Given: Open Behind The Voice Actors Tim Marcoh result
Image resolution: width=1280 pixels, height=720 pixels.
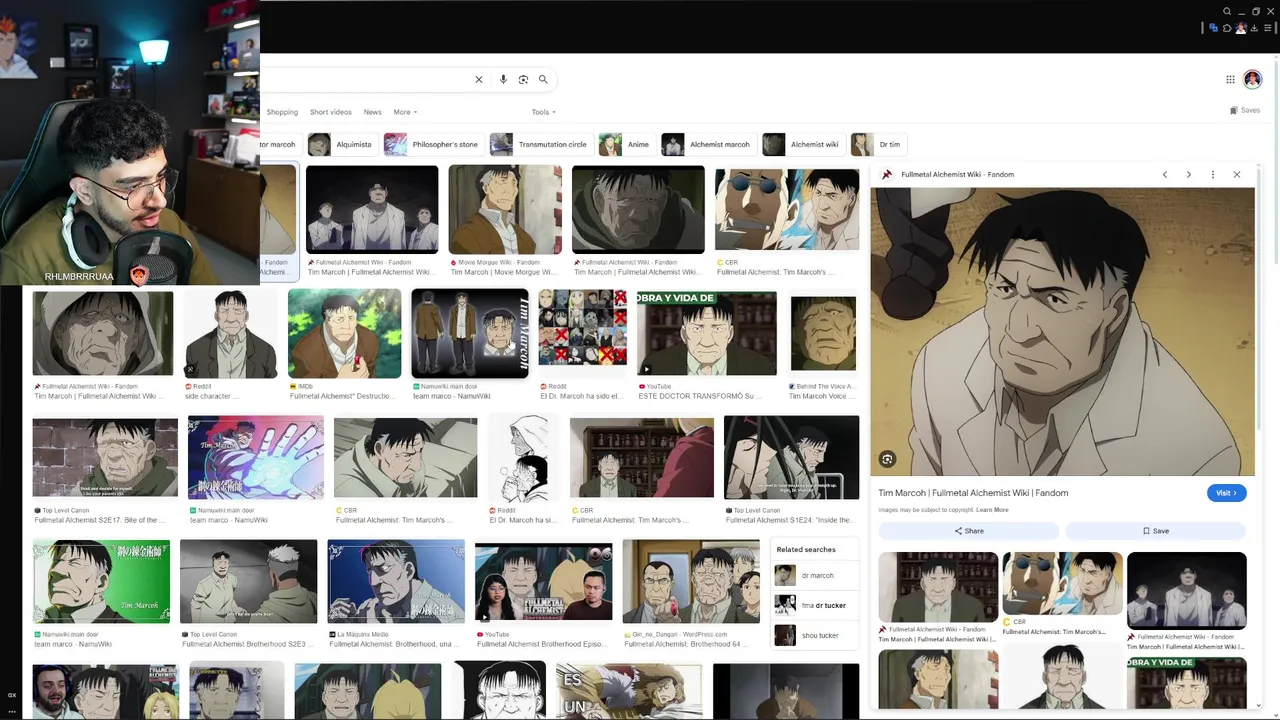Looking at the screenshot, I should (x=823, y=334).
